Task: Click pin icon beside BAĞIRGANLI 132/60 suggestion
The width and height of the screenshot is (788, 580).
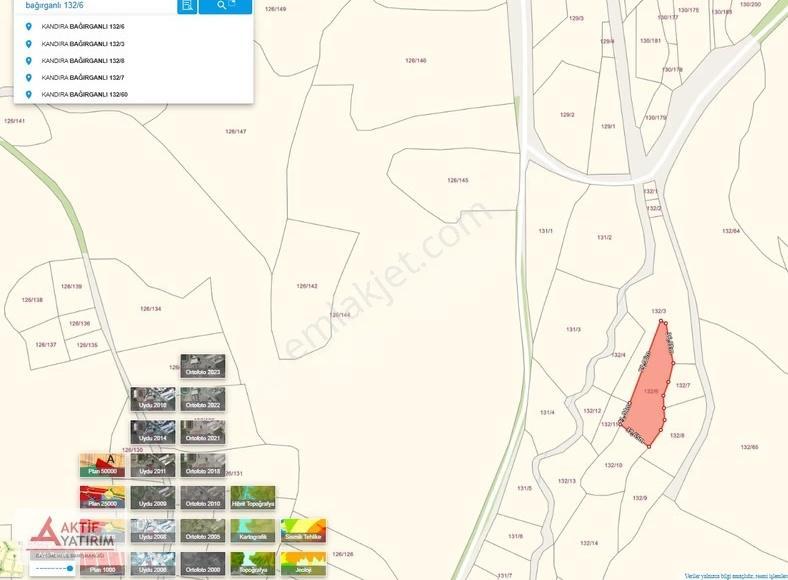Action: click(29, 94)
